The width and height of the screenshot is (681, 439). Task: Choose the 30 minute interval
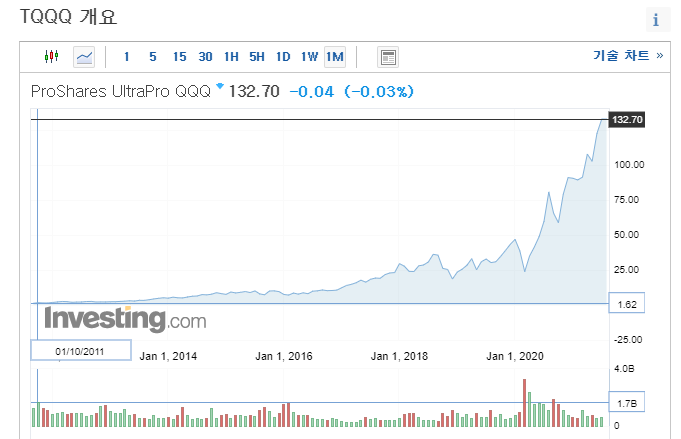coord(205,57)
